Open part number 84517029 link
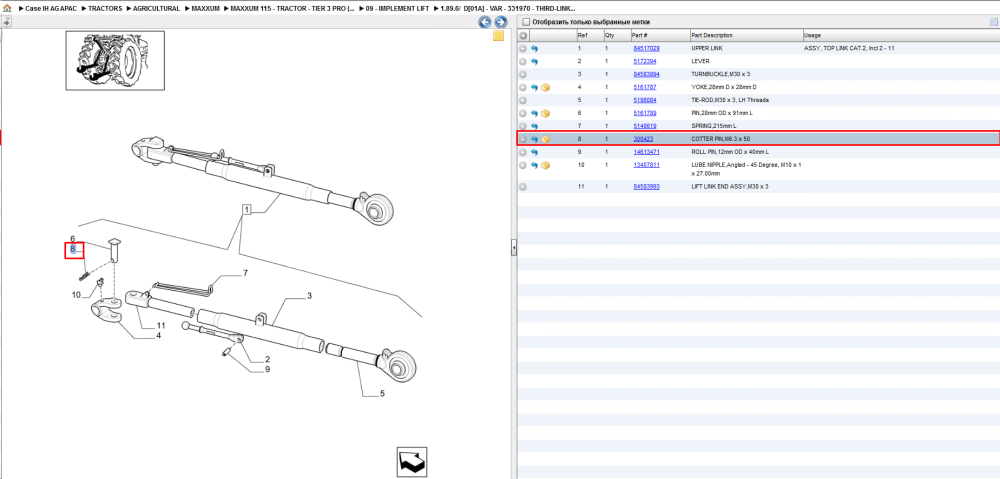The image size is (1000, 479). point(646,48)
